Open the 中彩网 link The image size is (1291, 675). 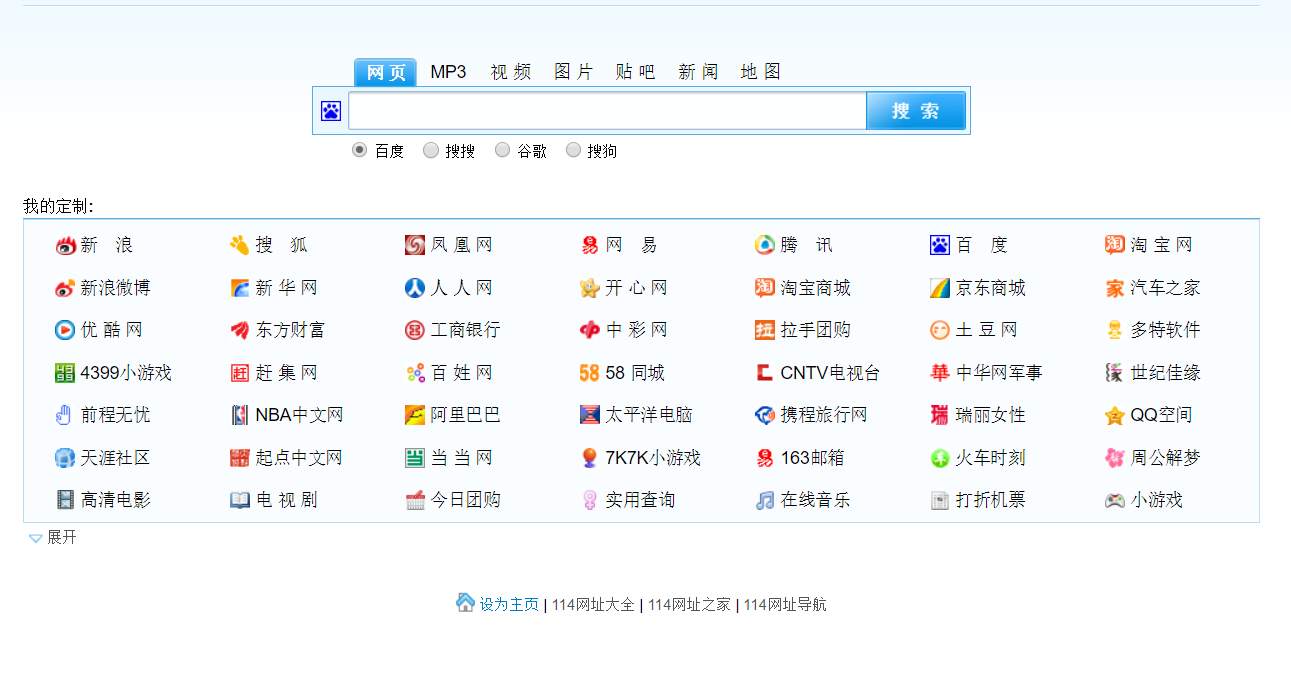coord(636,330)
